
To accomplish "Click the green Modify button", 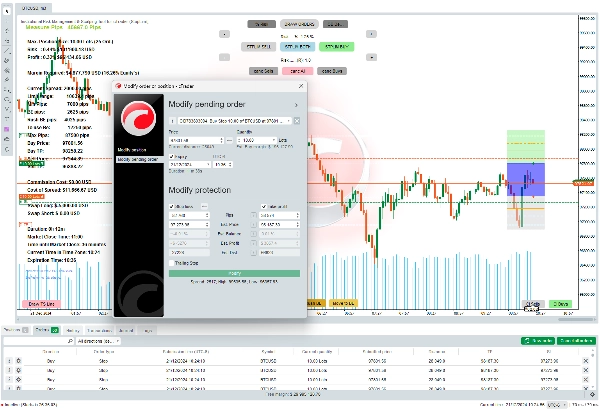I will (x=234, y=274).
